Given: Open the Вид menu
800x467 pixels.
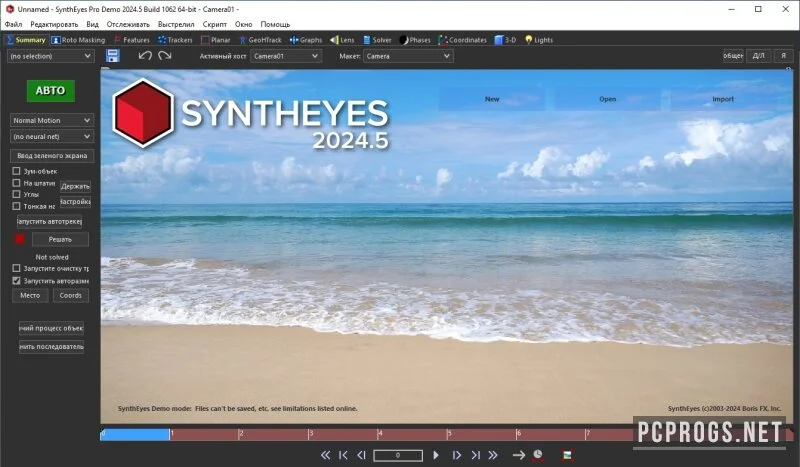Looking at the screenshot, I should 92,24.
